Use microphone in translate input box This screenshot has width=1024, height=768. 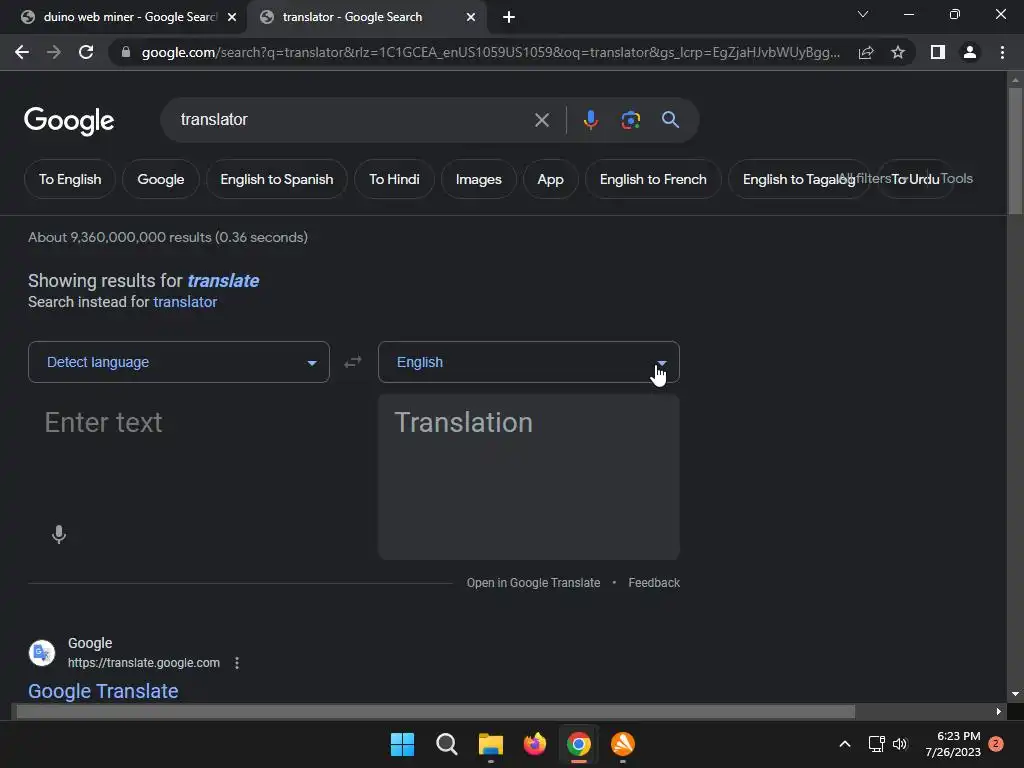coord(59,534)
